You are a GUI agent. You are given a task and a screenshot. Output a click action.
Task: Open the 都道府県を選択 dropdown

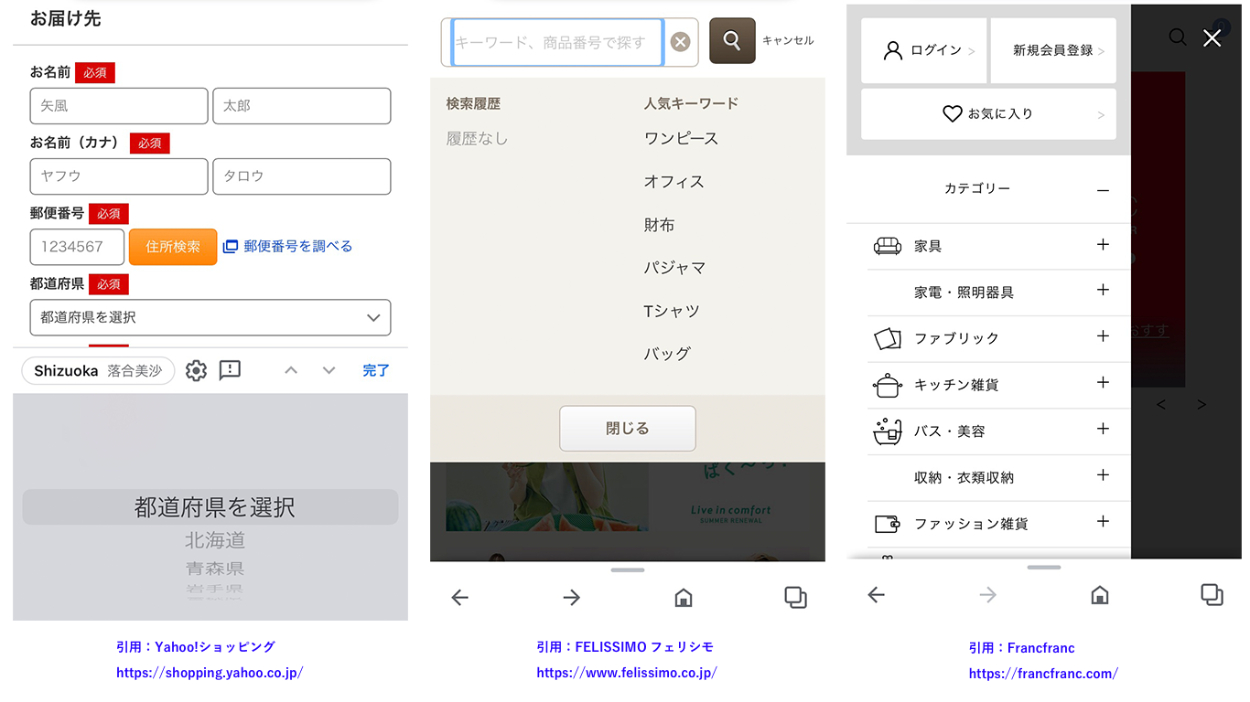click(210, 317)
